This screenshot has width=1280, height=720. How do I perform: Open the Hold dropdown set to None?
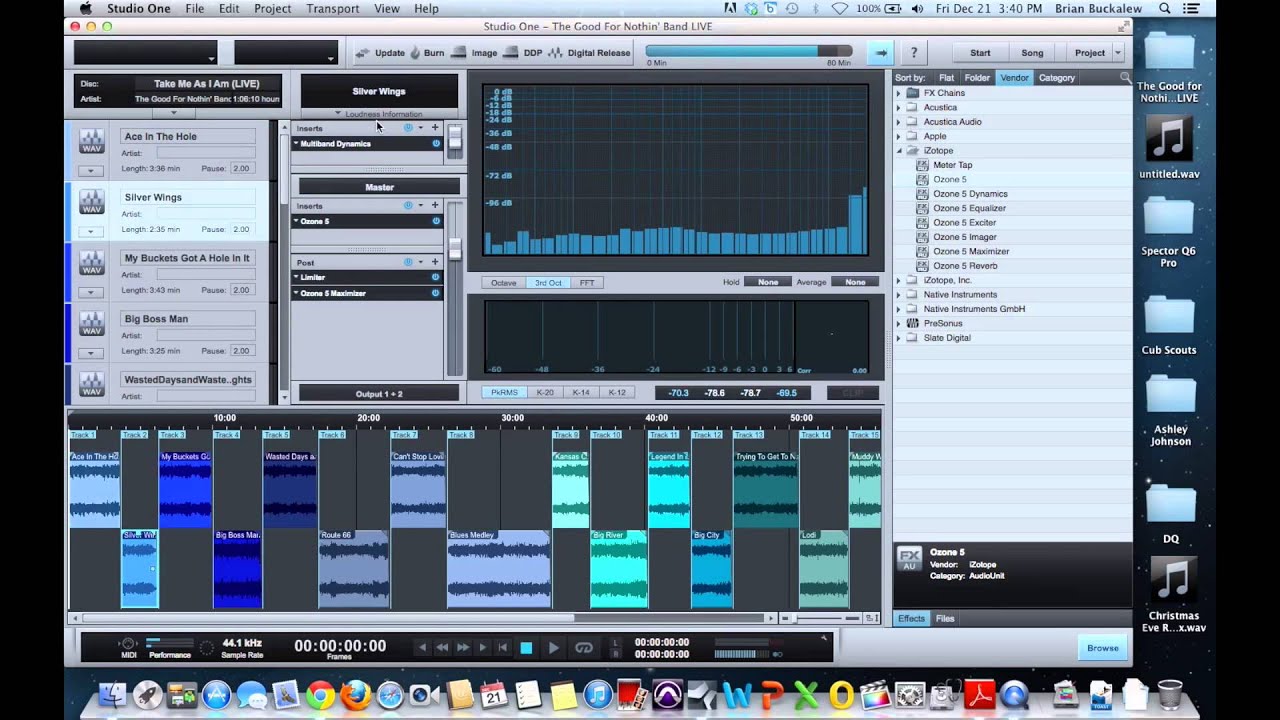(768, 282)
